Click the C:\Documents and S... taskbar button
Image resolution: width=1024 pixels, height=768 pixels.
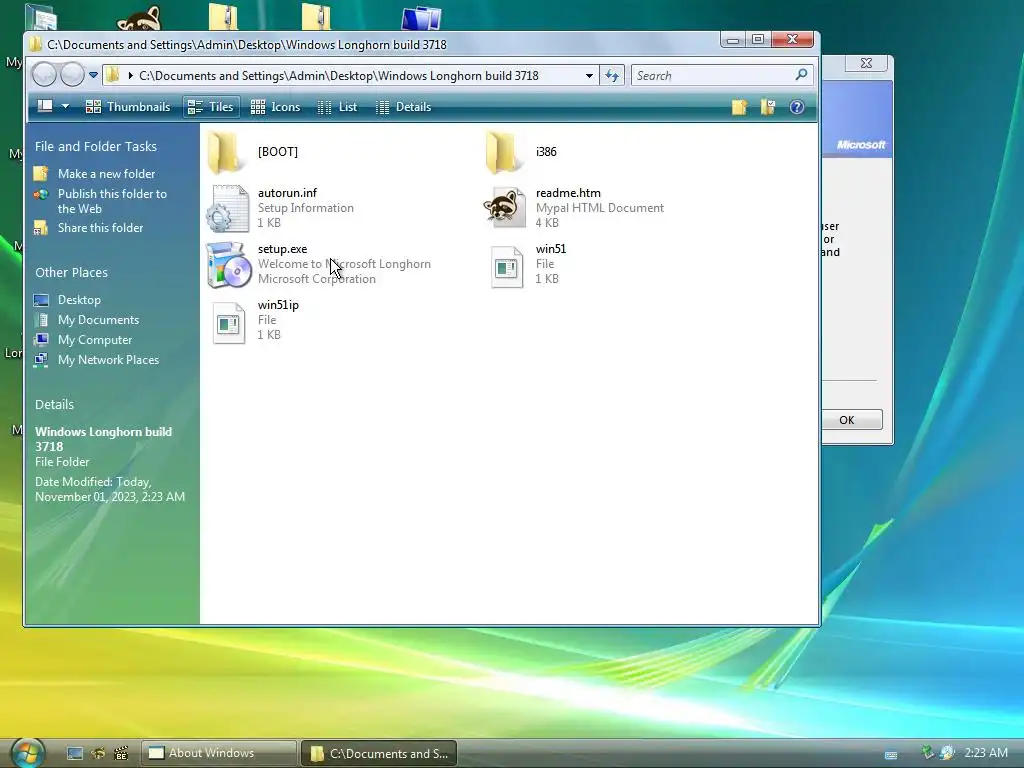[379, 753]
